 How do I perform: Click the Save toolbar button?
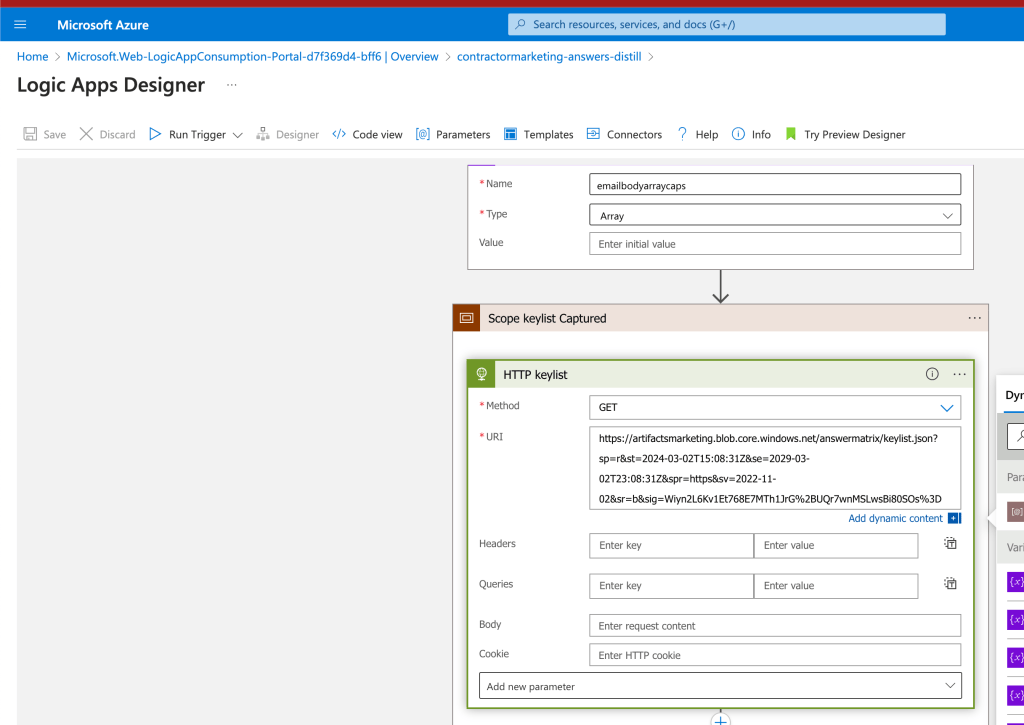tap(44, 135)
